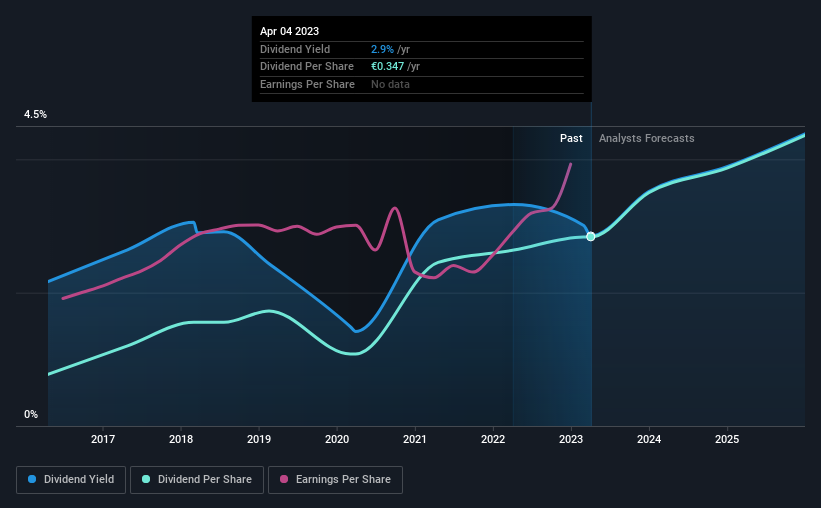This screenshot has width=821, height=508.
Task: Click the Analysts Forecasts label
Action: point(647,138)
